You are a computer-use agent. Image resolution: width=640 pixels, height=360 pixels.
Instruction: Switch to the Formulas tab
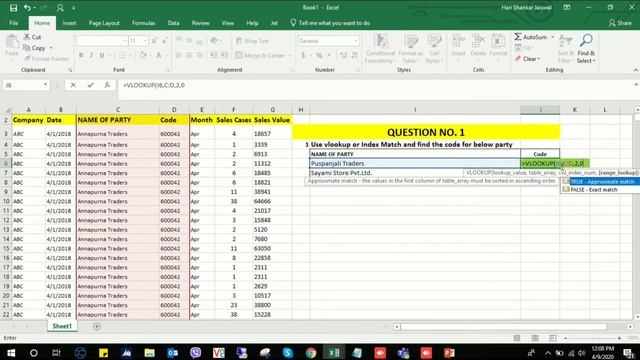(143, 23)
